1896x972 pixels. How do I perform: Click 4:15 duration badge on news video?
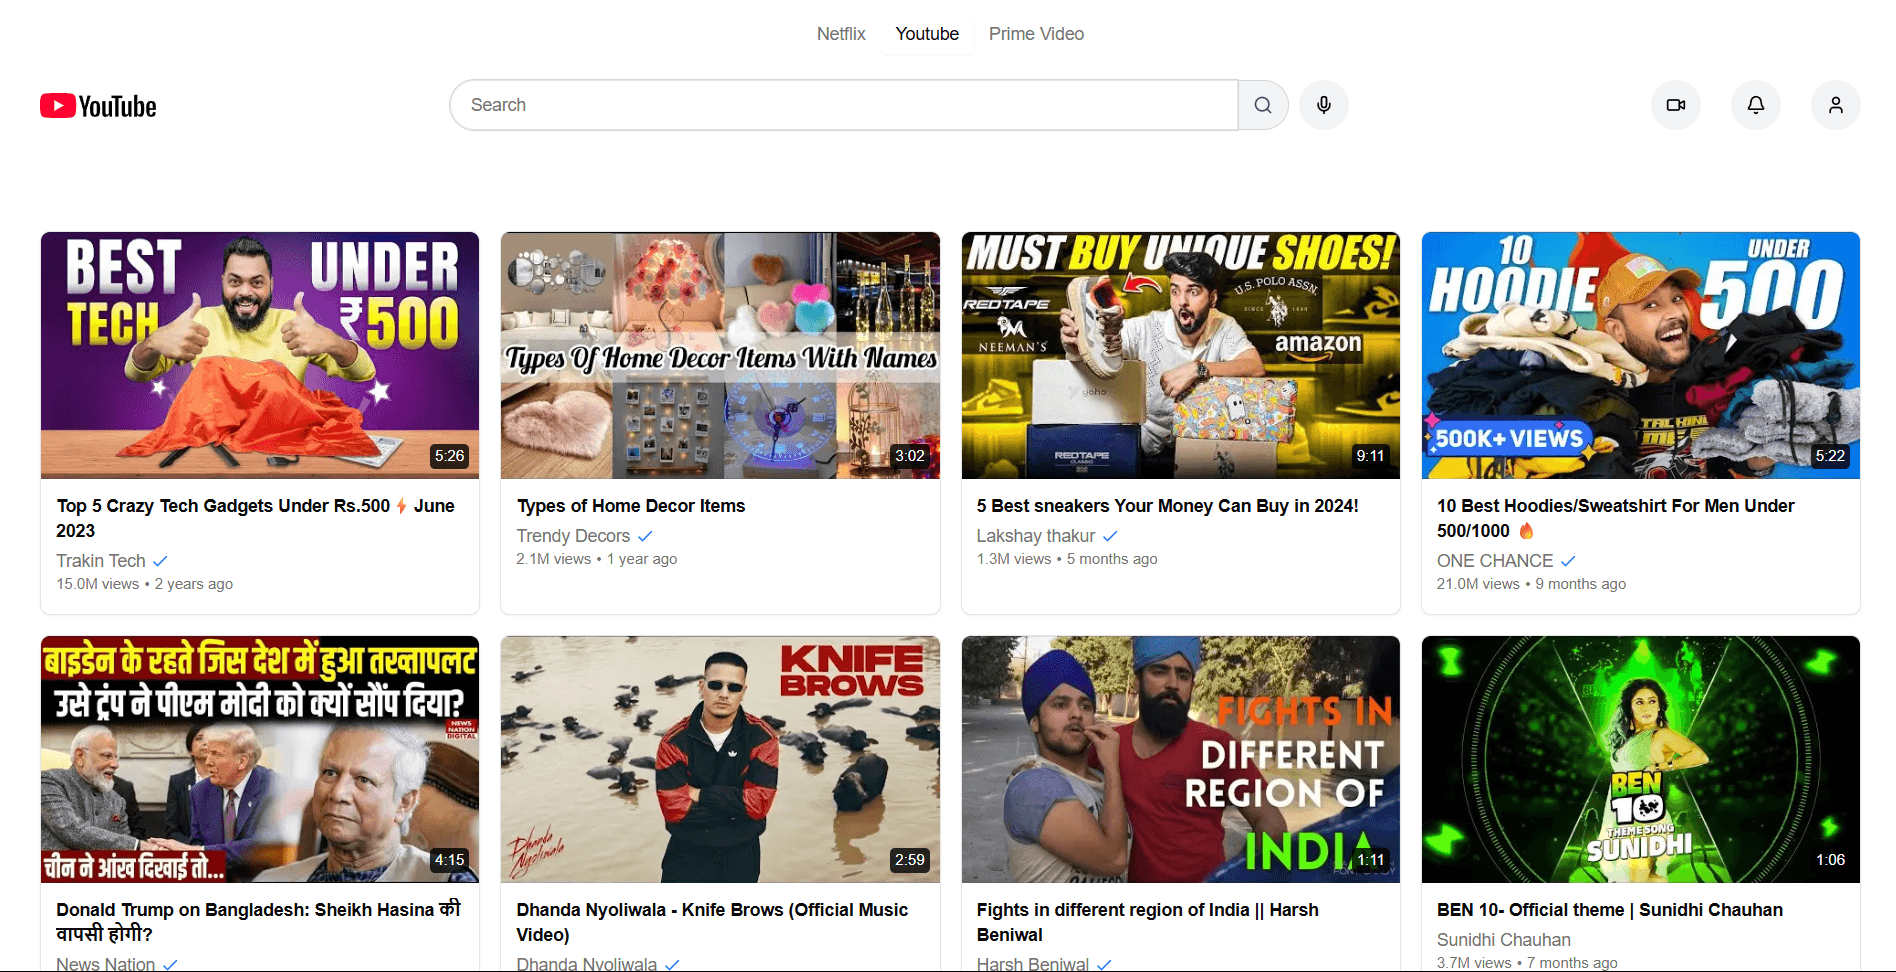449,860
